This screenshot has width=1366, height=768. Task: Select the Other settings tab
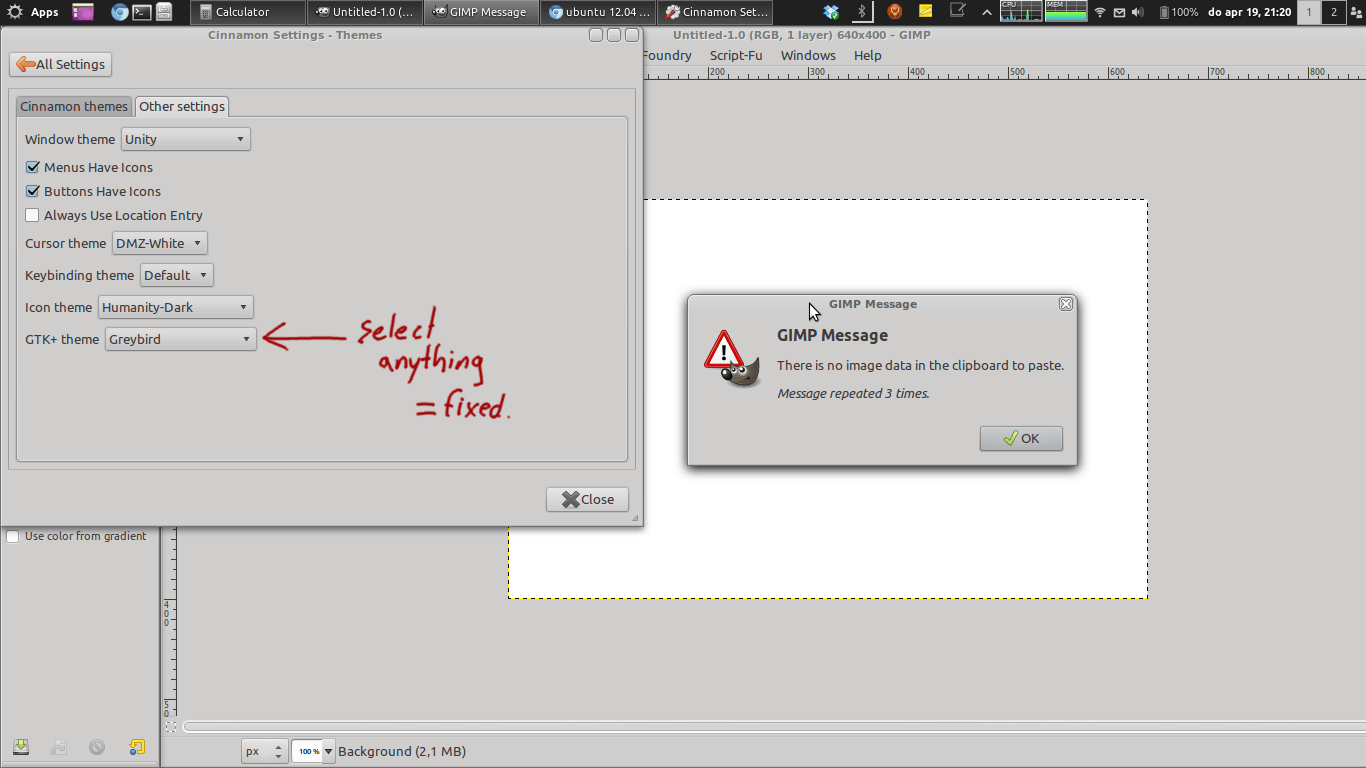181,106
